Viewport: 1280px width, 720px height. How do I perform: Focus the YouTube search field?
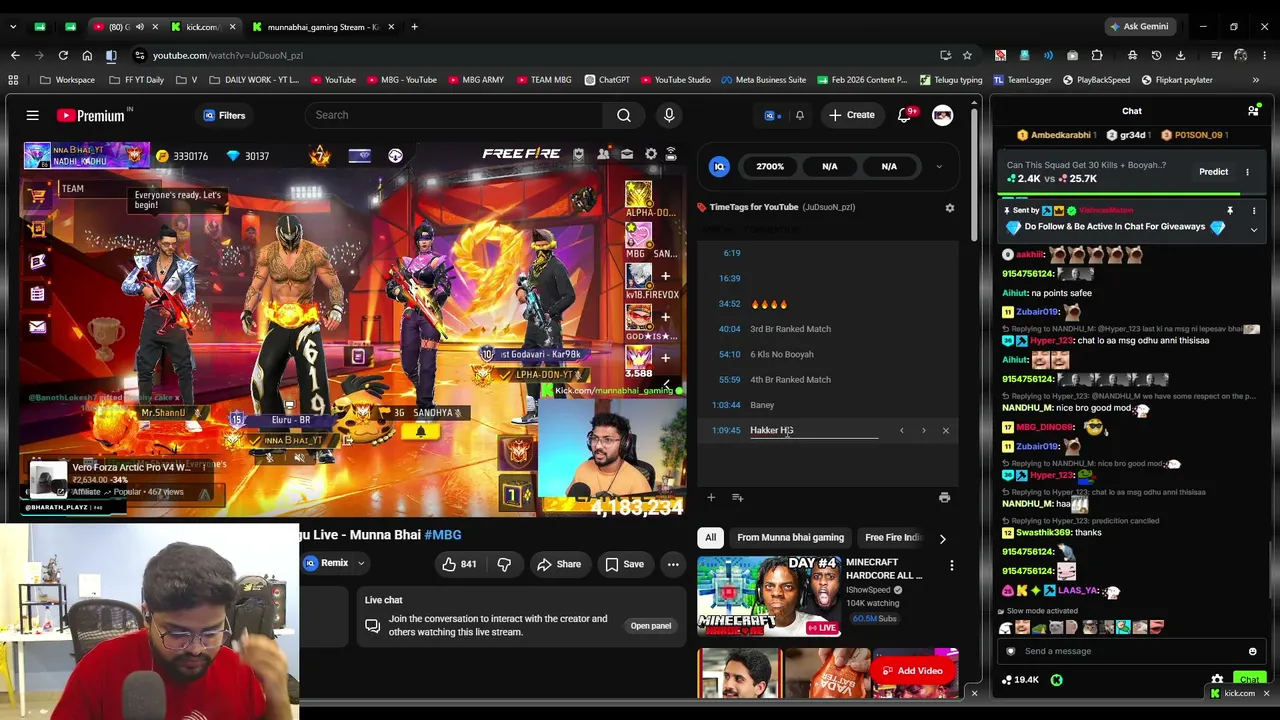click(455, 115)
